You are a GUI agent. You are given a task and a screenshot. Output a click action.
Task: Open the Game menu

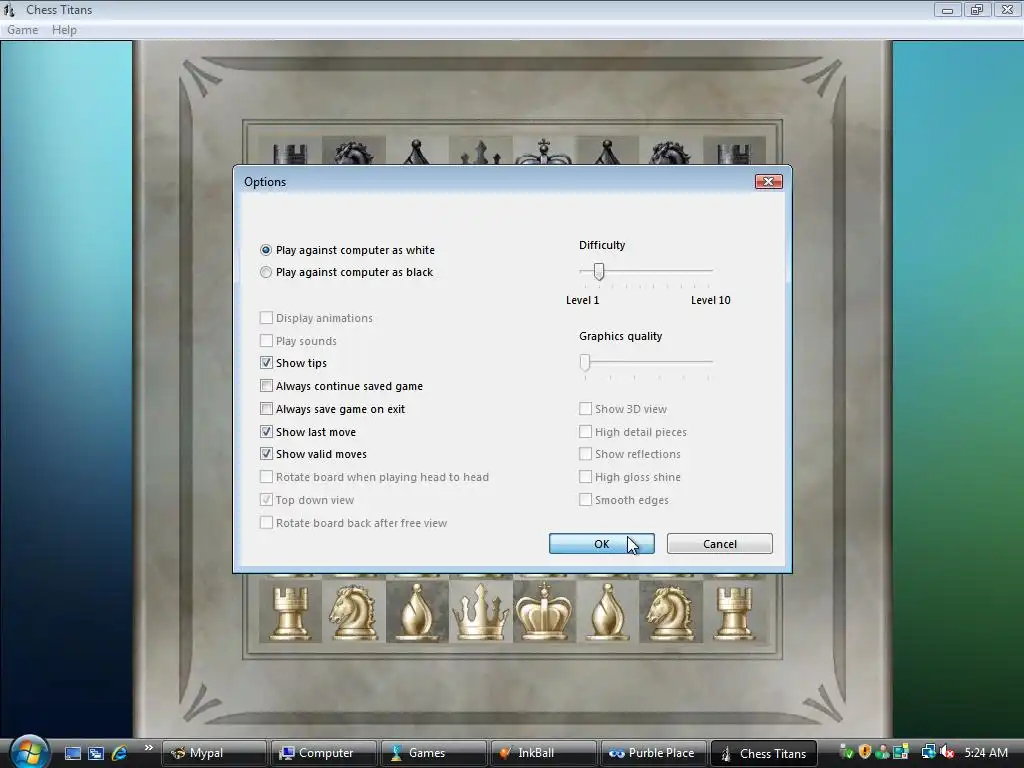click(x=23, y=30)
